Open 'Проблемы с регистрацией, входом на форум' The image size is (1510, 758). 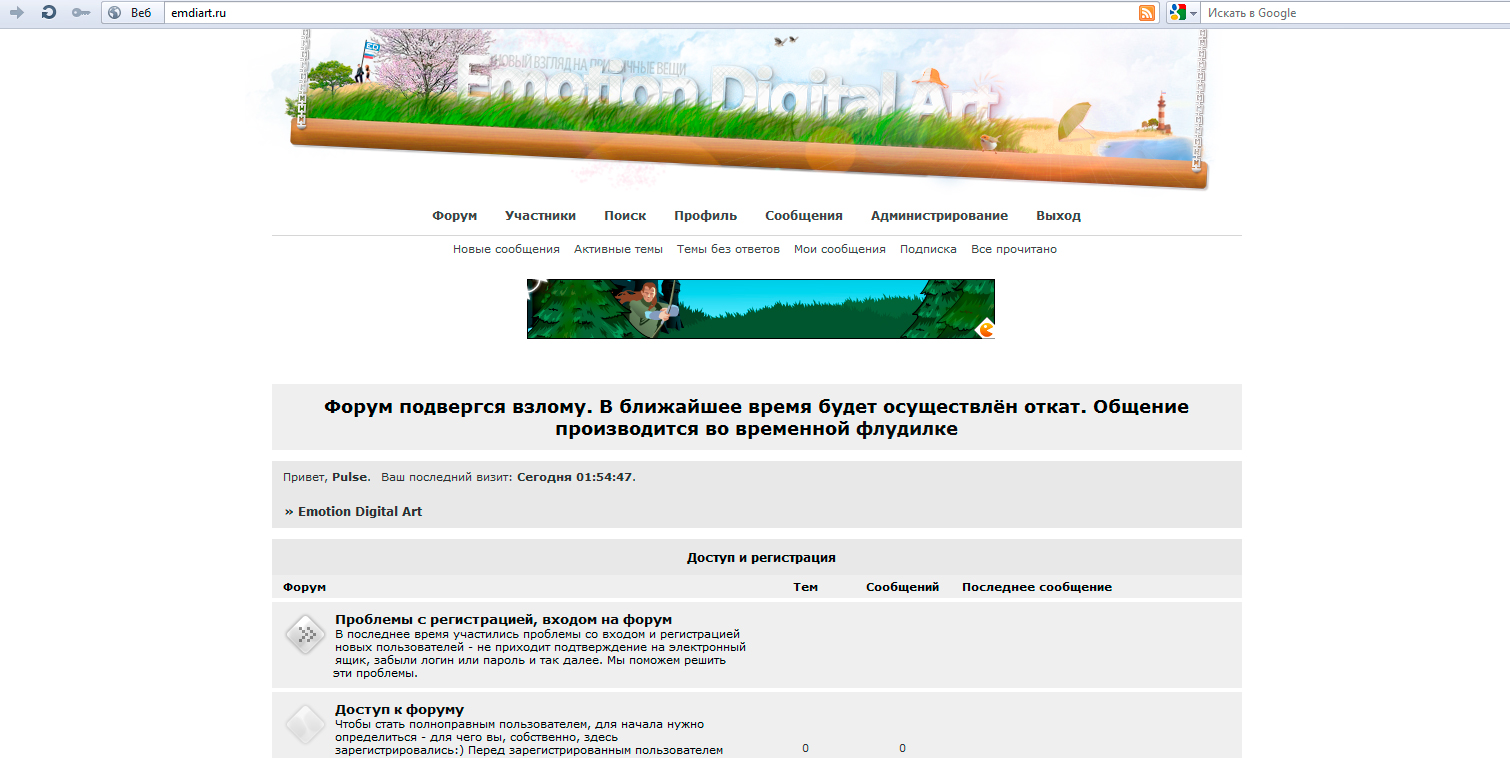point(503,620)
